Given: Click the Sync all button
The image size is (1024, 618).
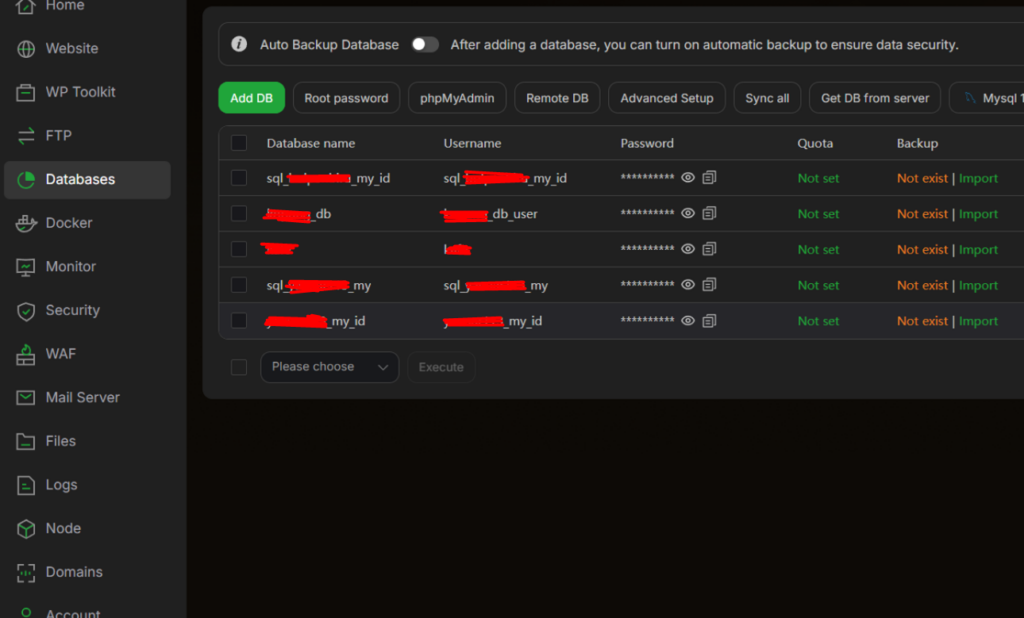Looking at the screenshot, I should click(x=767, y=98).
